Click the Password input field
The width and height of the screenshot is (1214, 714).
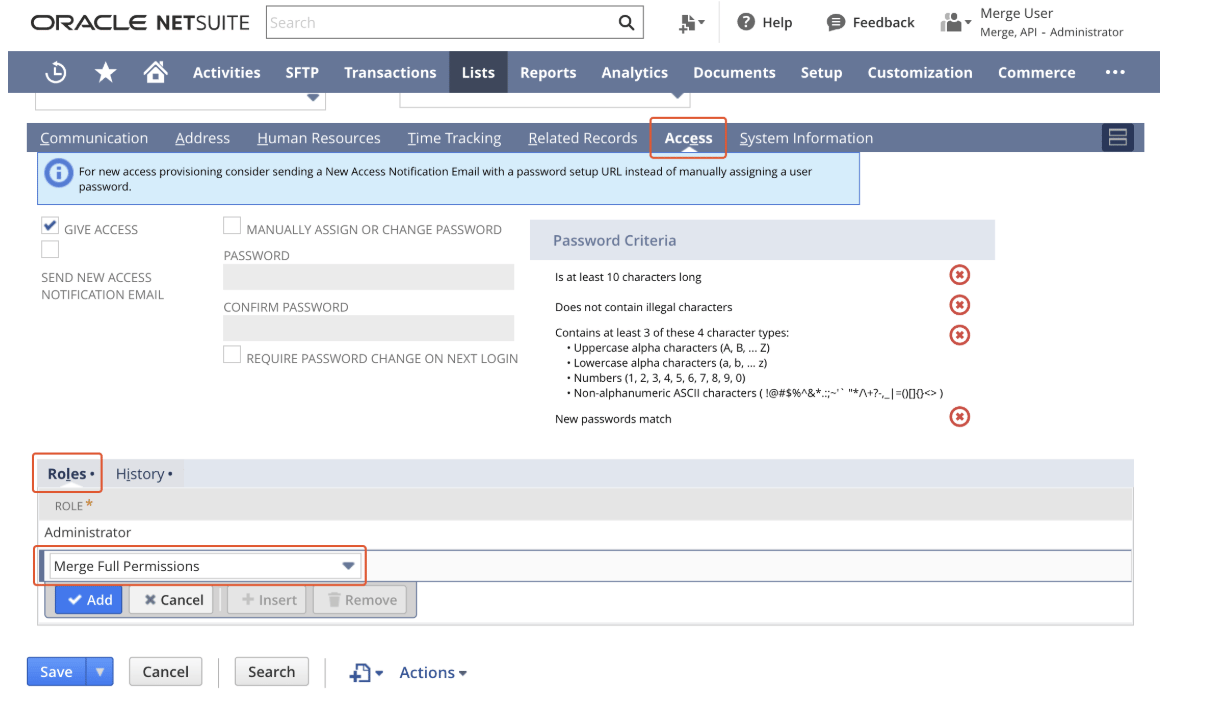(369, 277)
